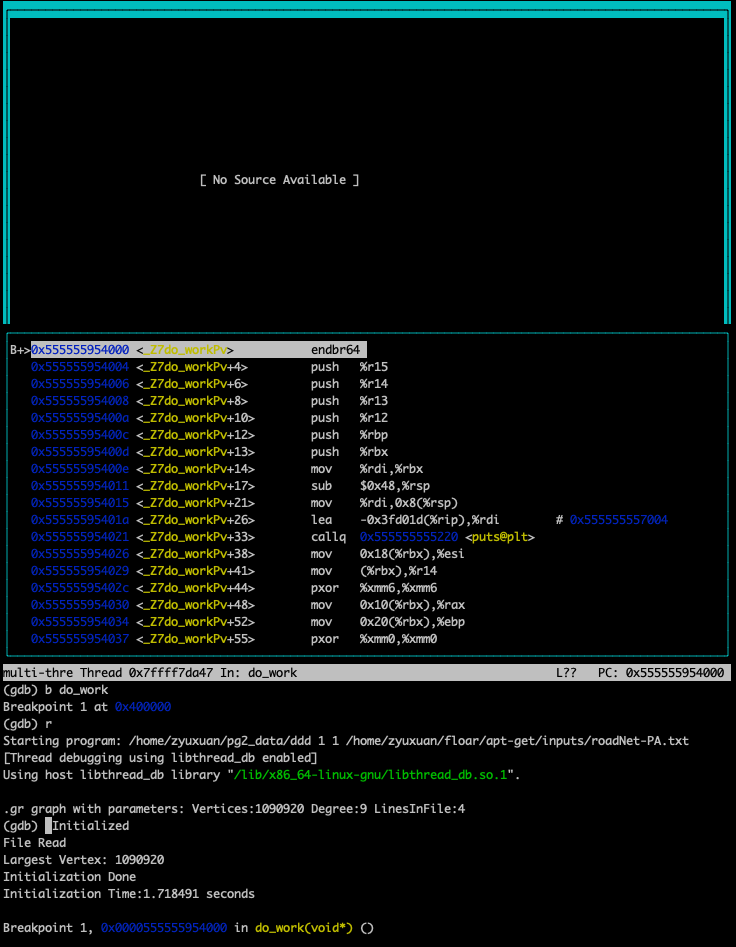Click the B+> breakpoint marker
Viewport: 736px width, 947px height.
click(19, 350)
